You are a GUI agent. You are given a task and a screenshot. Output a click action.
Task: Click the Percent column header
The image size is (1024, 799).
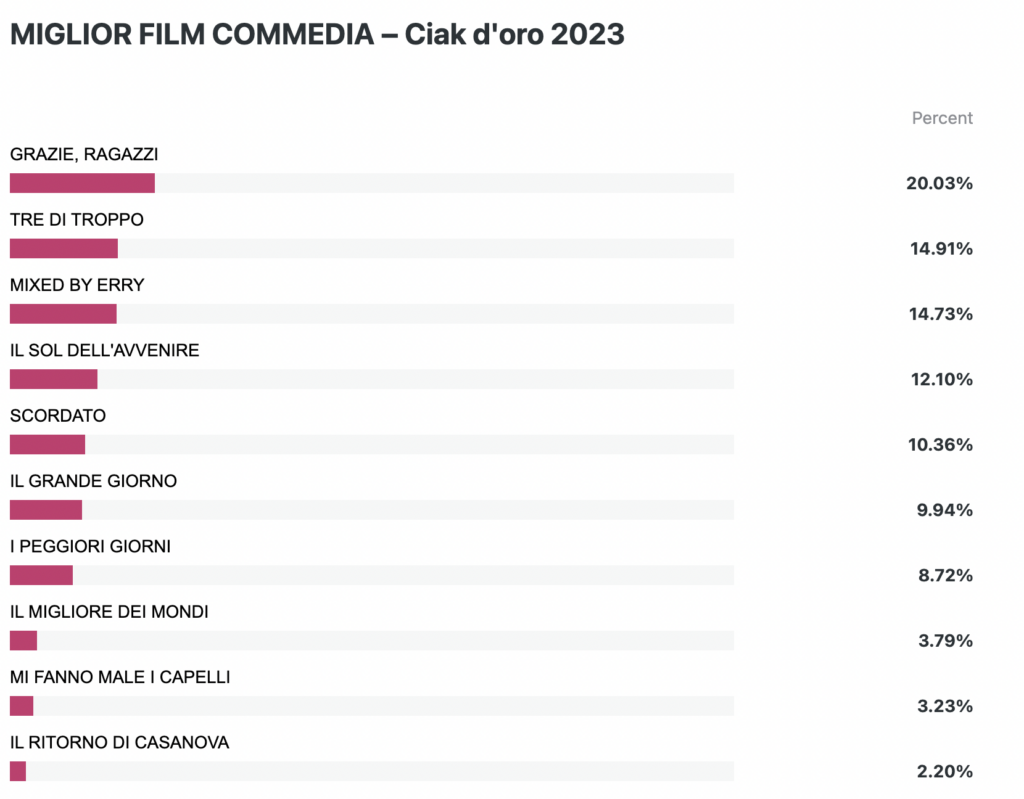click(942, 118)
